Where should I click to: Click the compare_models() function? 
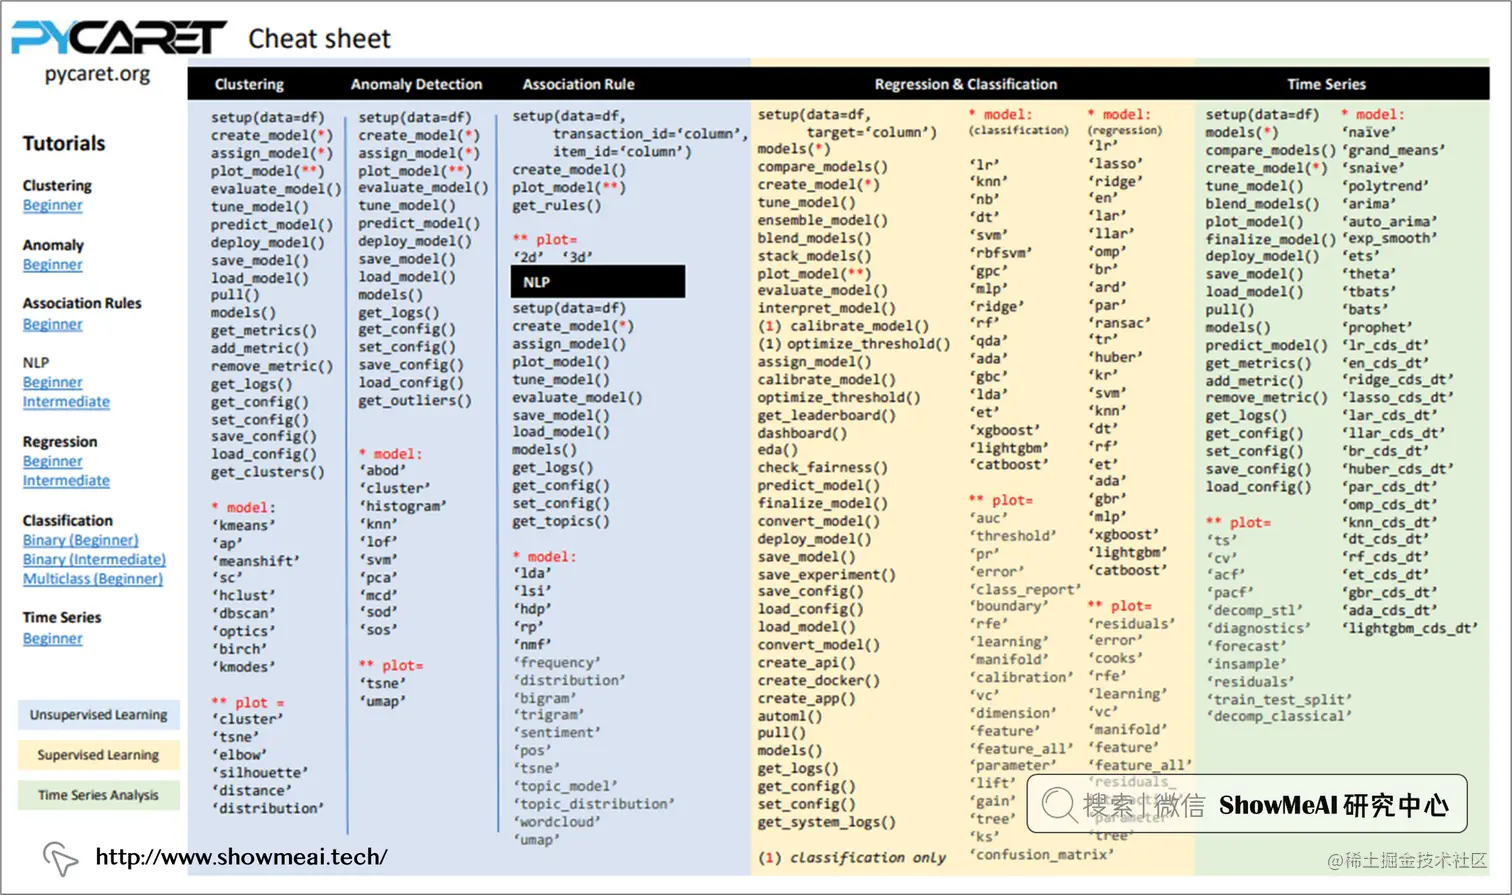tap(822, 167)
